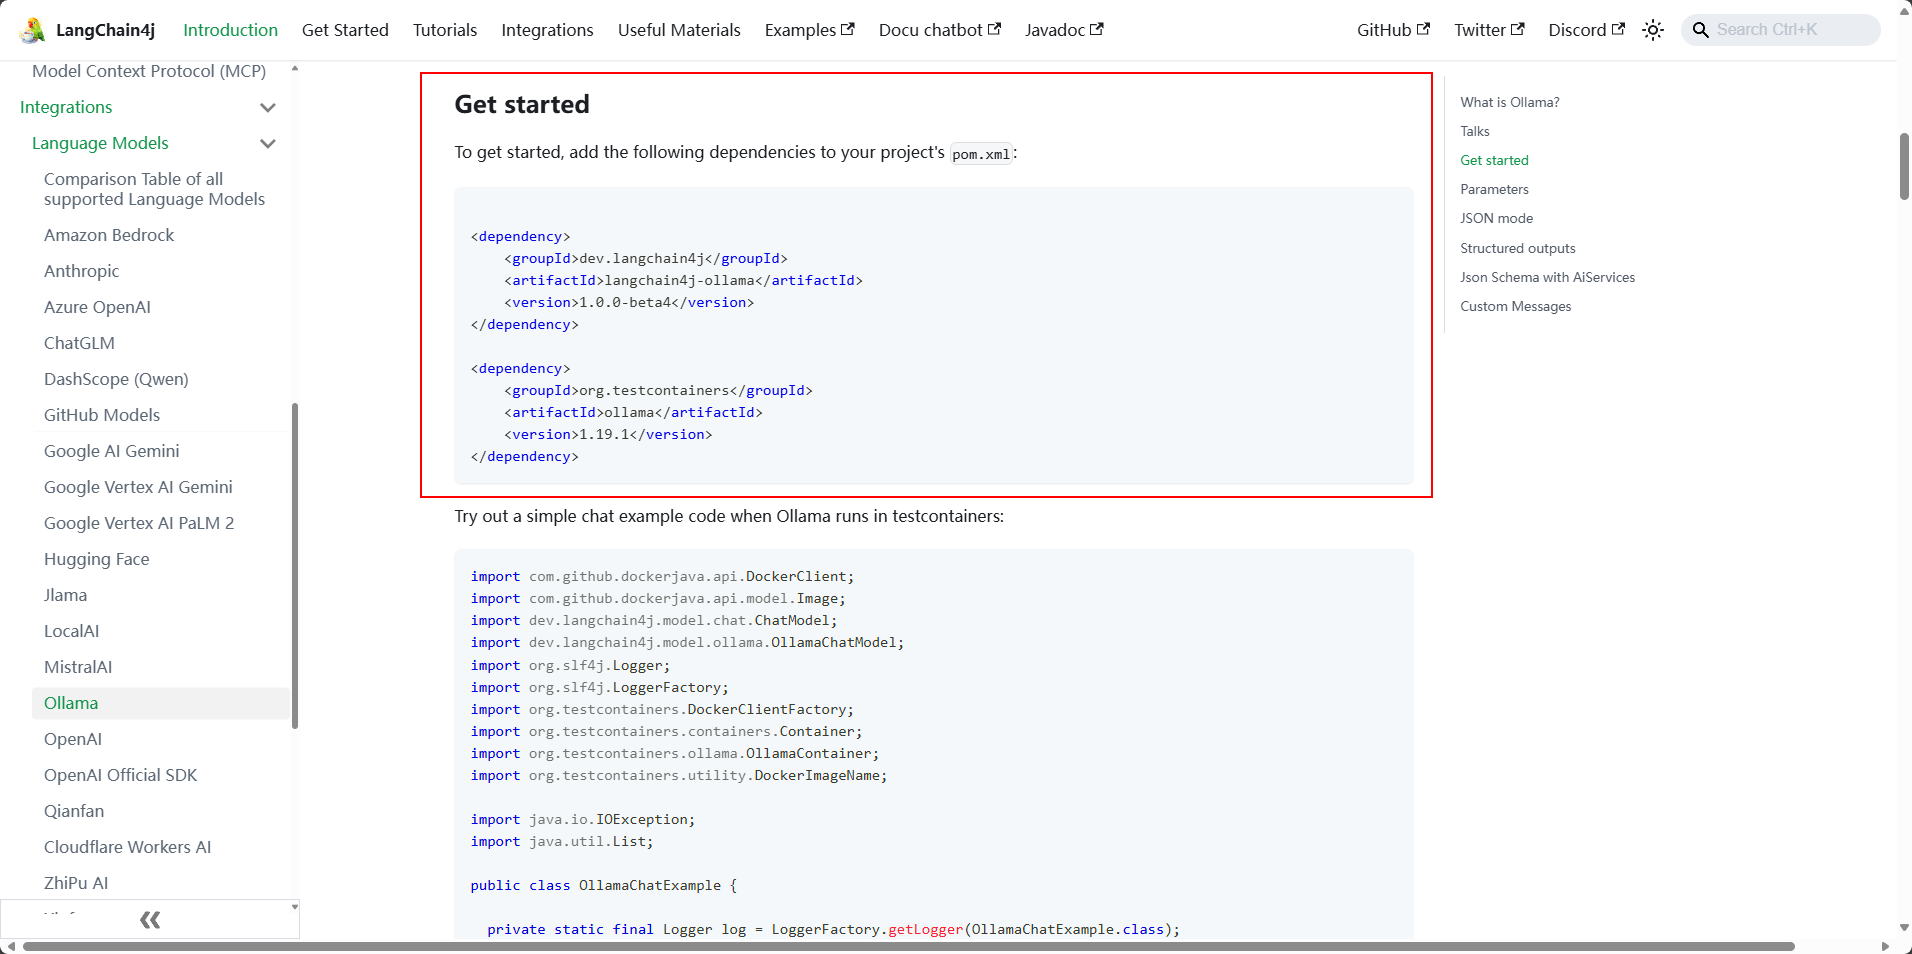Image resolution: width=1912 pixels, height=954 pixels.
Task: Open the Integrations navbar item
Action: [x=547, y=30]
